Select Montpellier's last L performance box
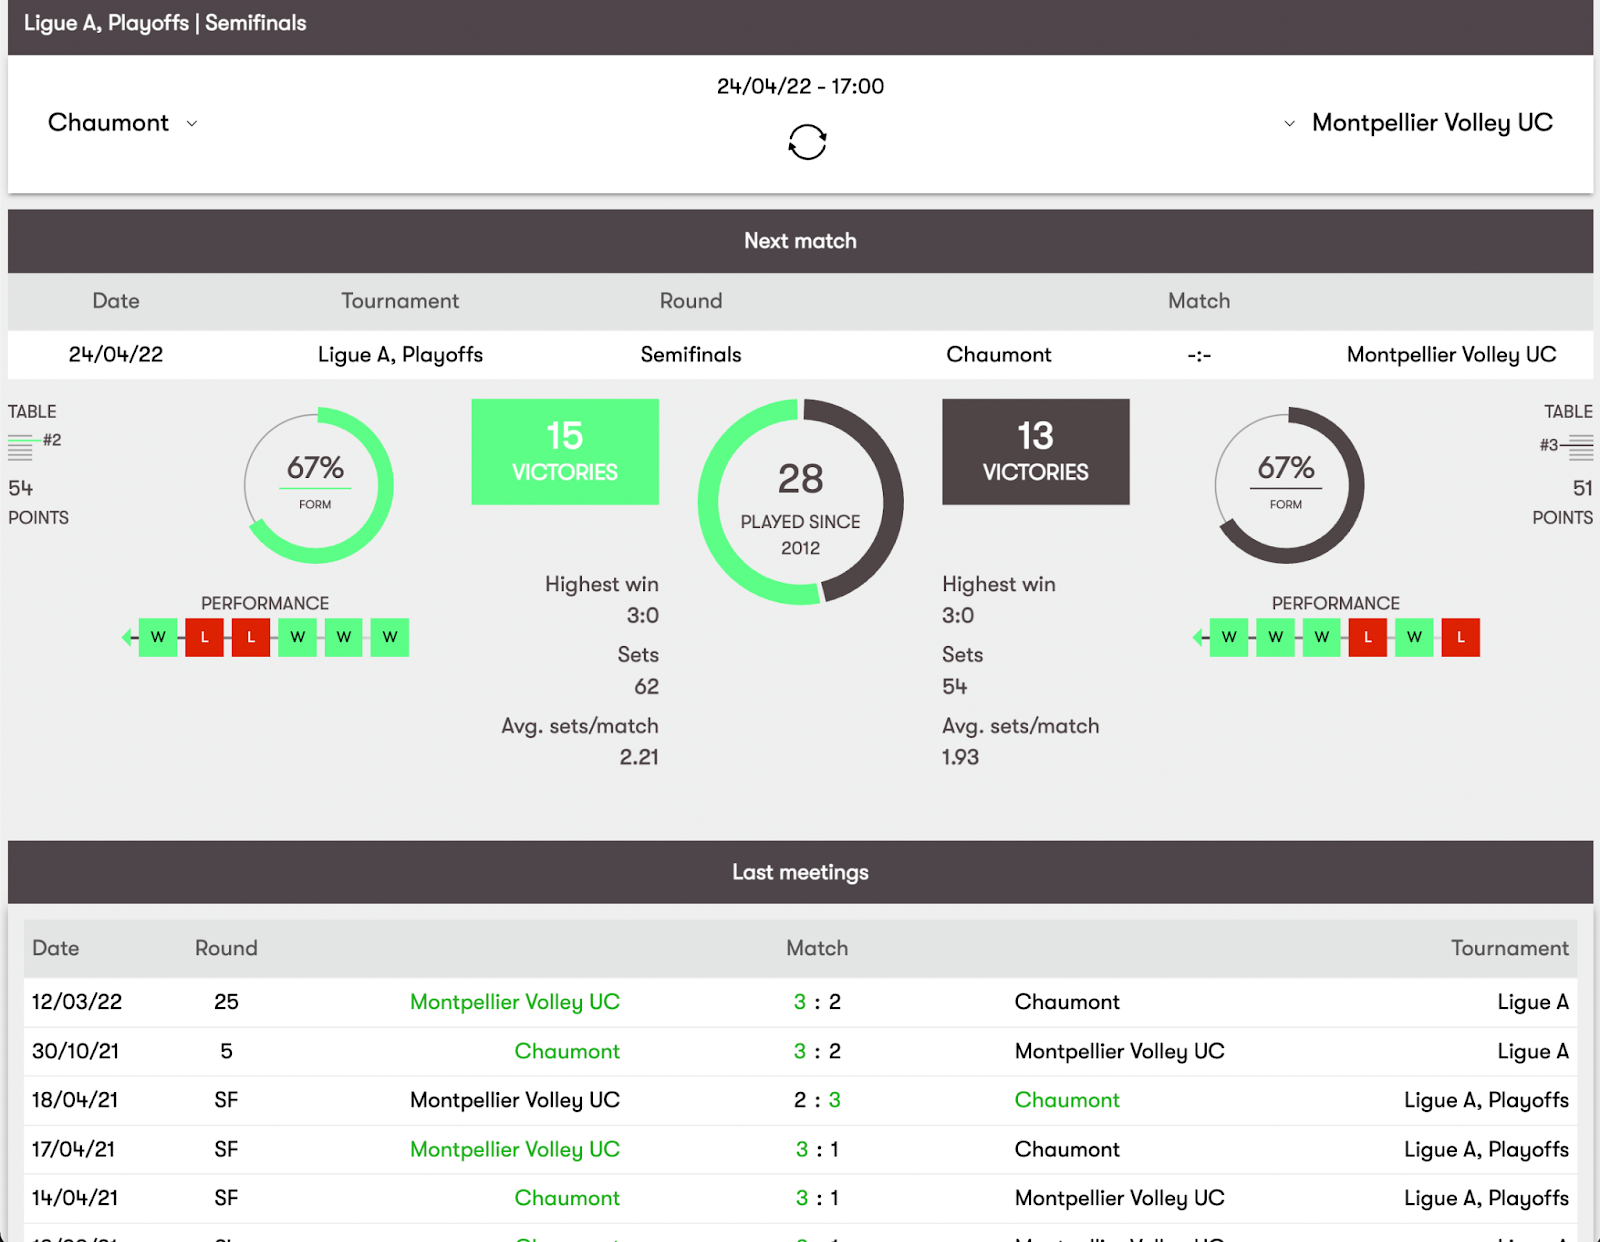 tap(1461, 637)
